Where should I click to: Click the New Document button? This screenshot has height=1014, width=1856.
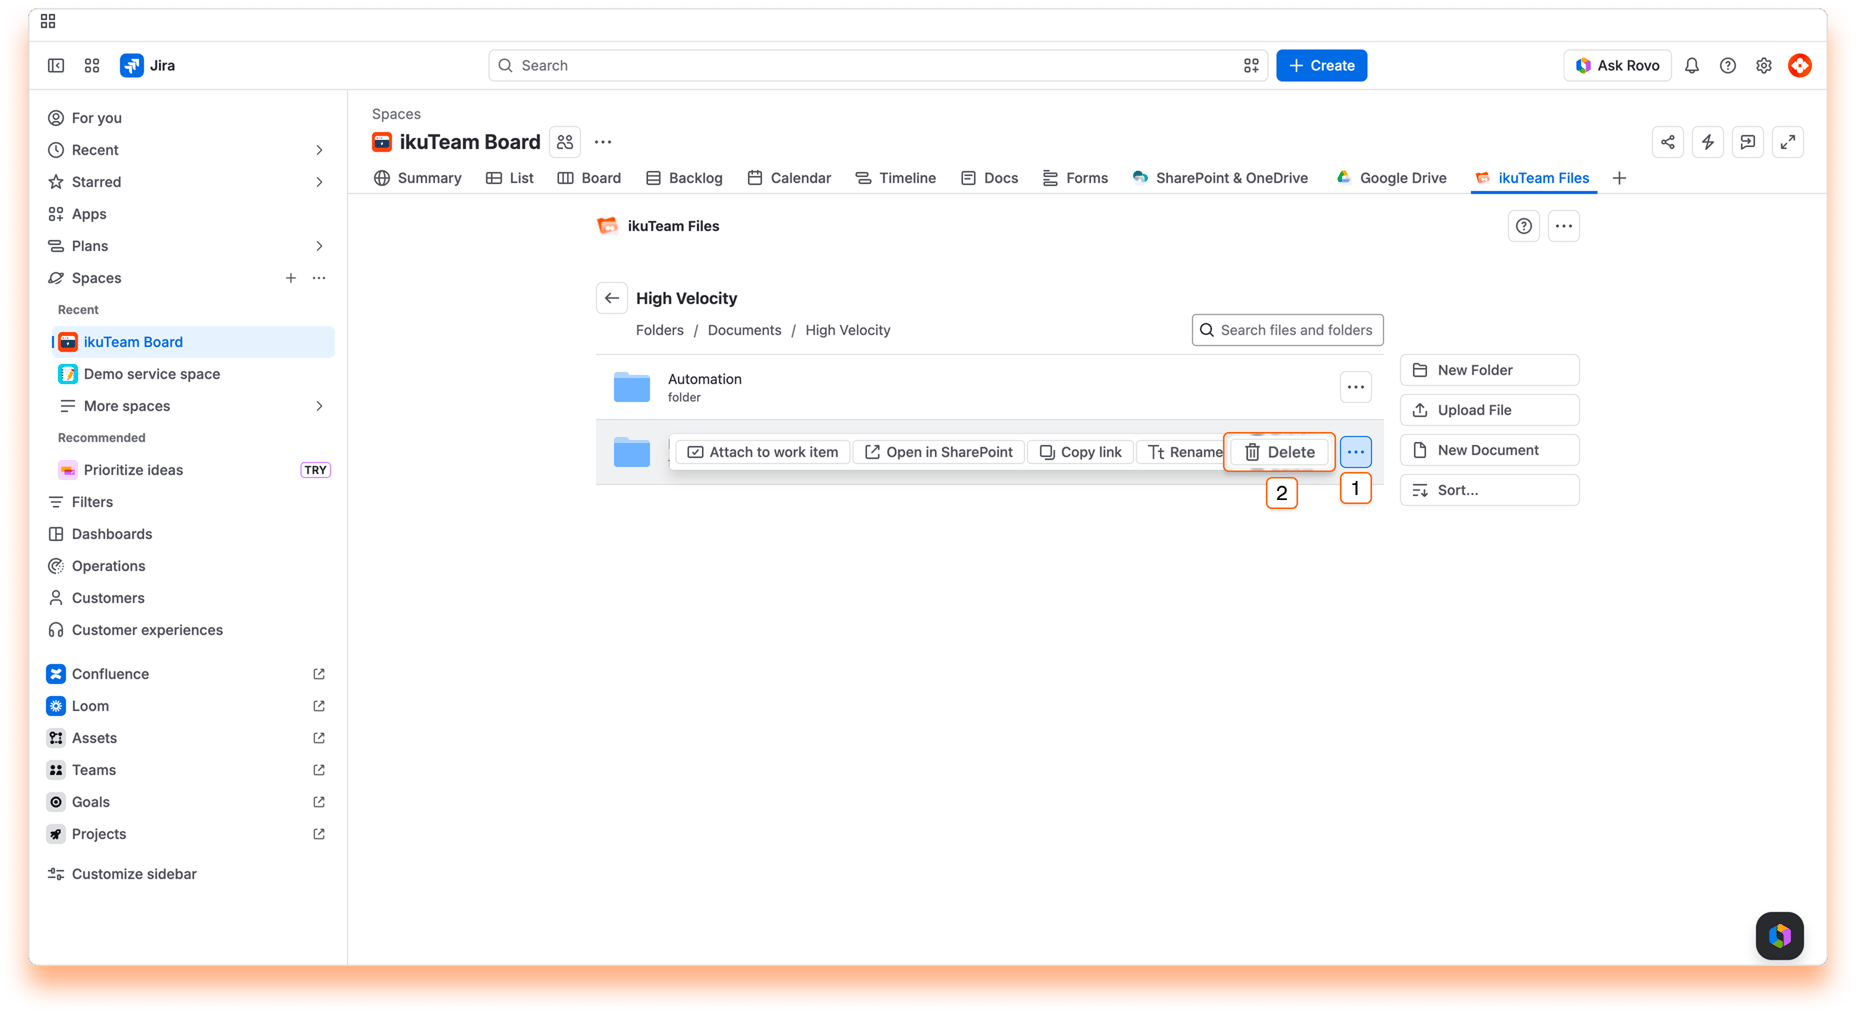[1490, 450]
